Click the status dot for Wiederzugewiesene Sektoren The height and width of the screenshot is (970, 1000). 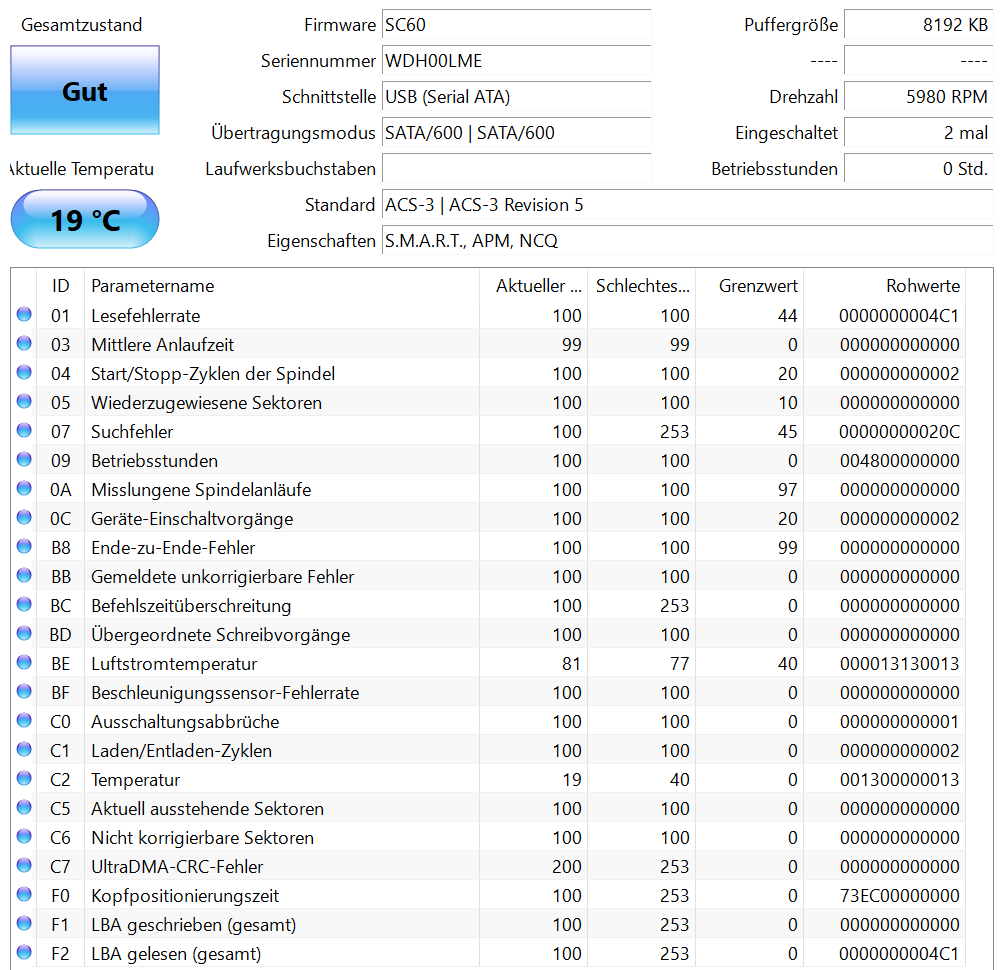[x=24, y=401]
